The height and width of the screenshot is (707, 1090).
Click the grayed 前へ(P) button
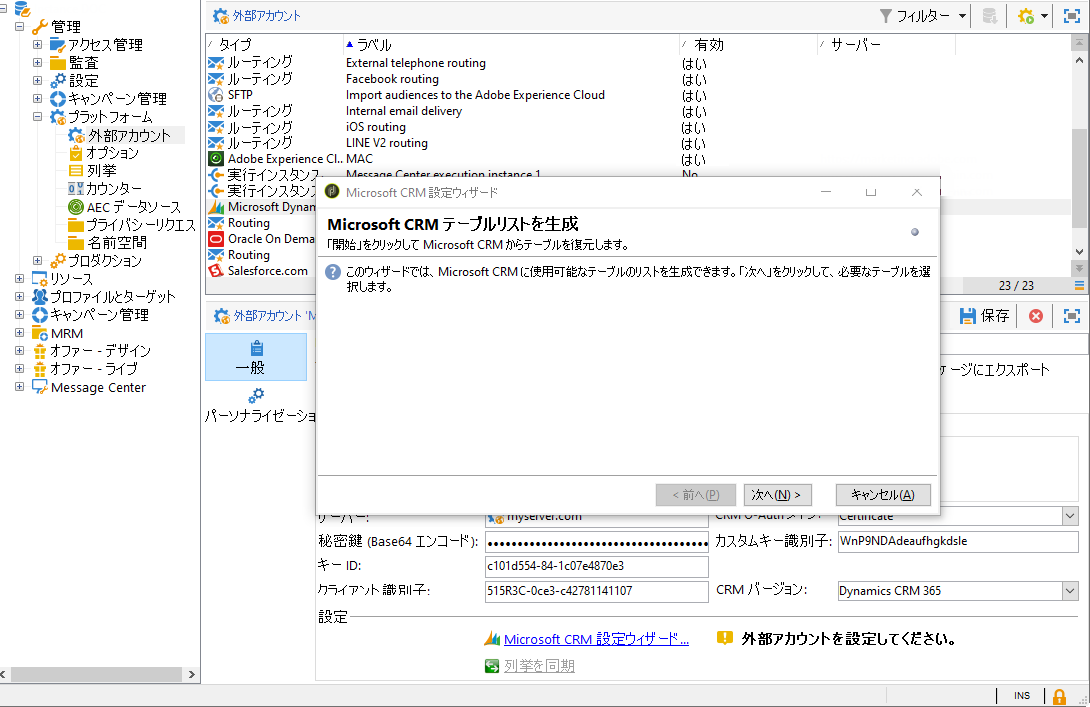[695, 495]
